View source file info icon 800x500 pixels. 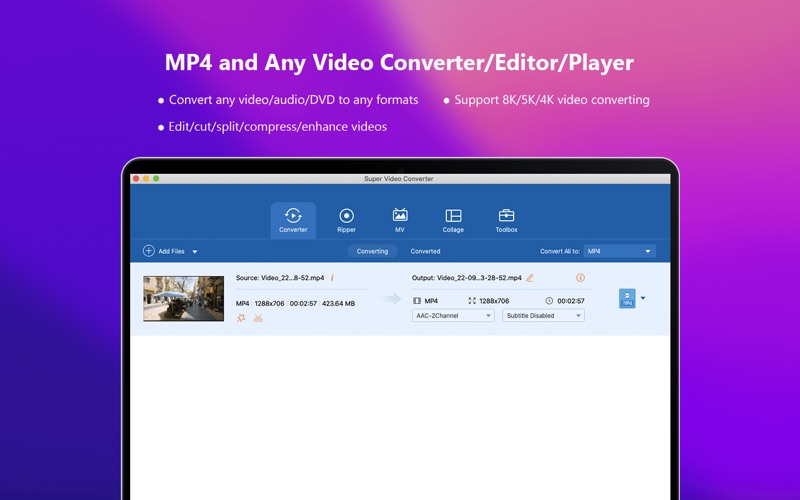coord(332,278)
